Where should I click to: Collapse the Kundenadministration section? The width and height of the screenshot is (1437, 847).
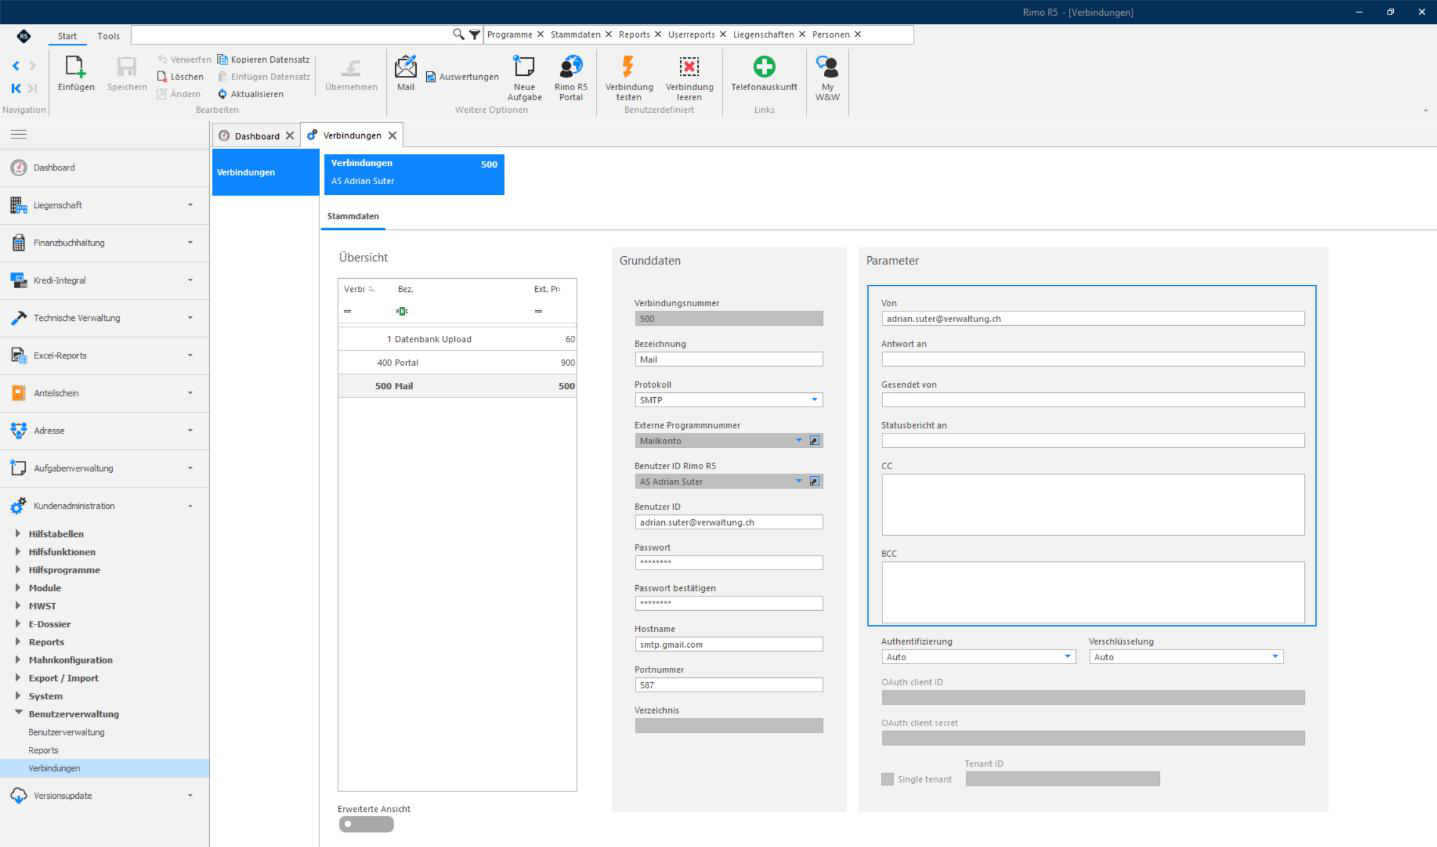click(x=104, y=506)
